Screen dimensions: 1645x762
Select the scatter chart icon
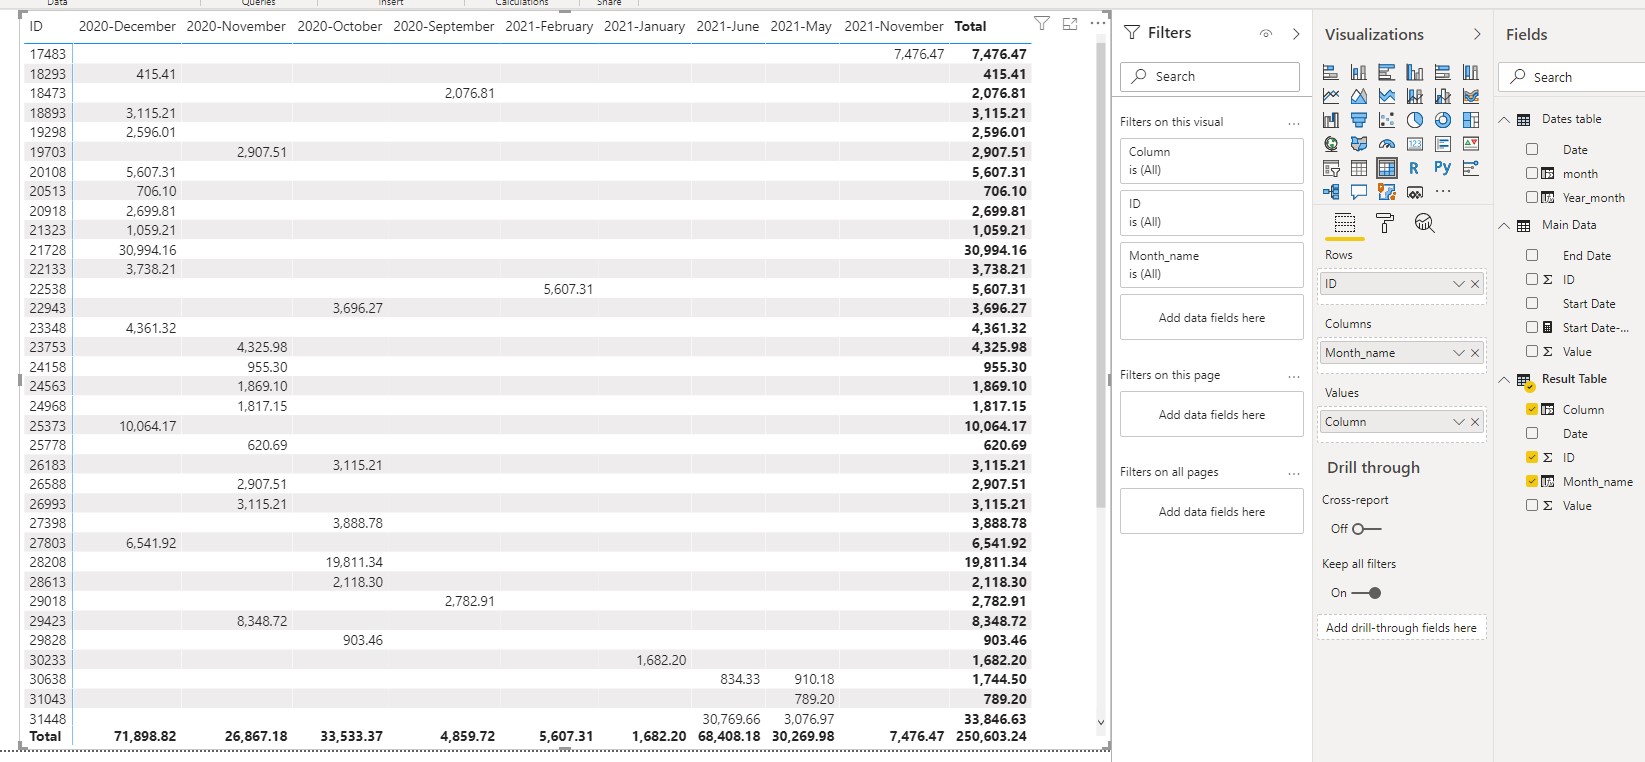(1387, 120)
